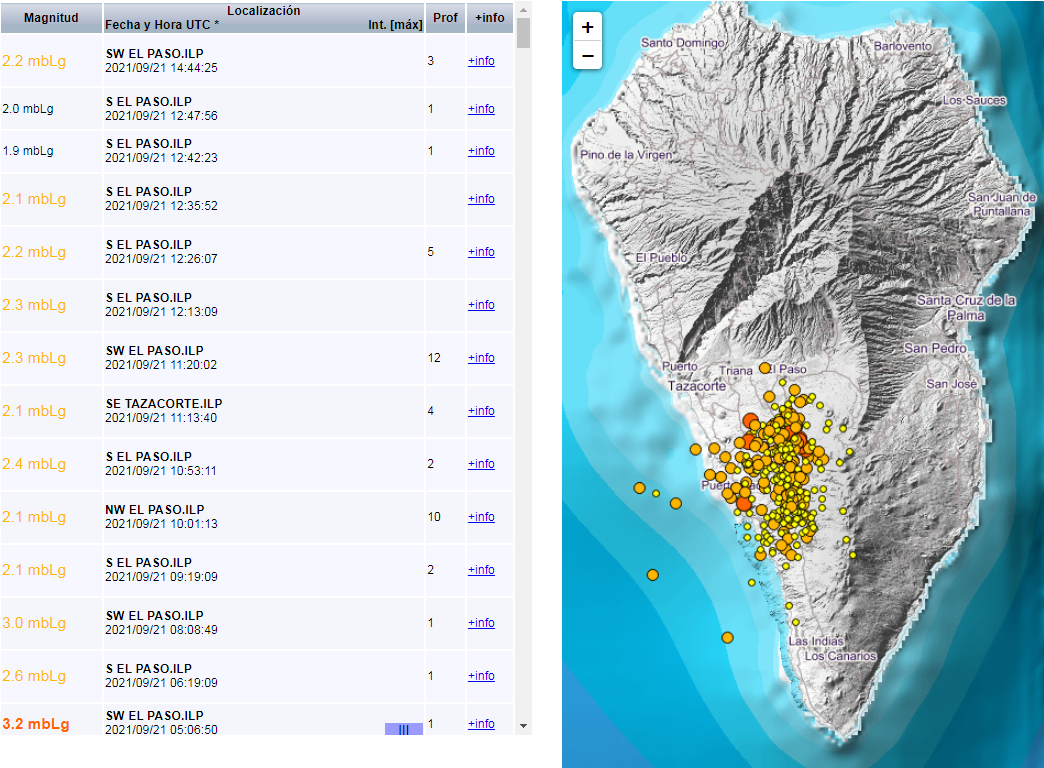Click the Prof column header

[x=445, y=18]
